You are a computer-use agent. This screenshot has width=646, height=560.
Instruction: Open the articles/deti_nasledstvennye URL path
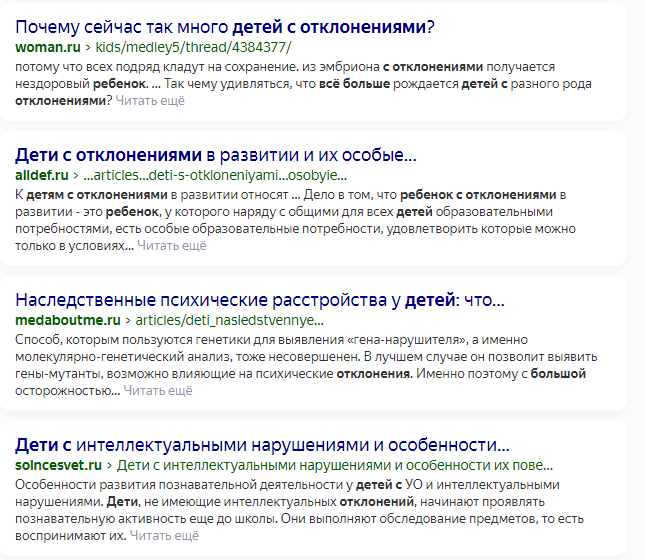(x=229, y=321)
